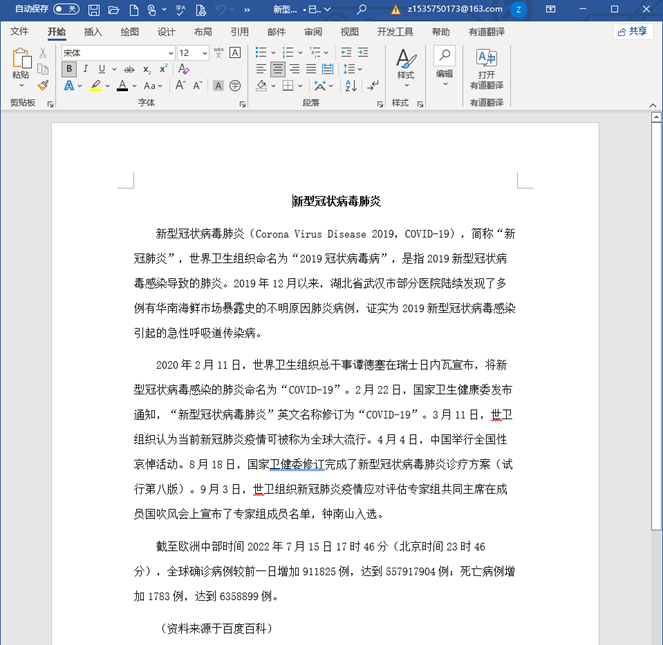Click the yellow text highlight color button

(x=96, y=86)
